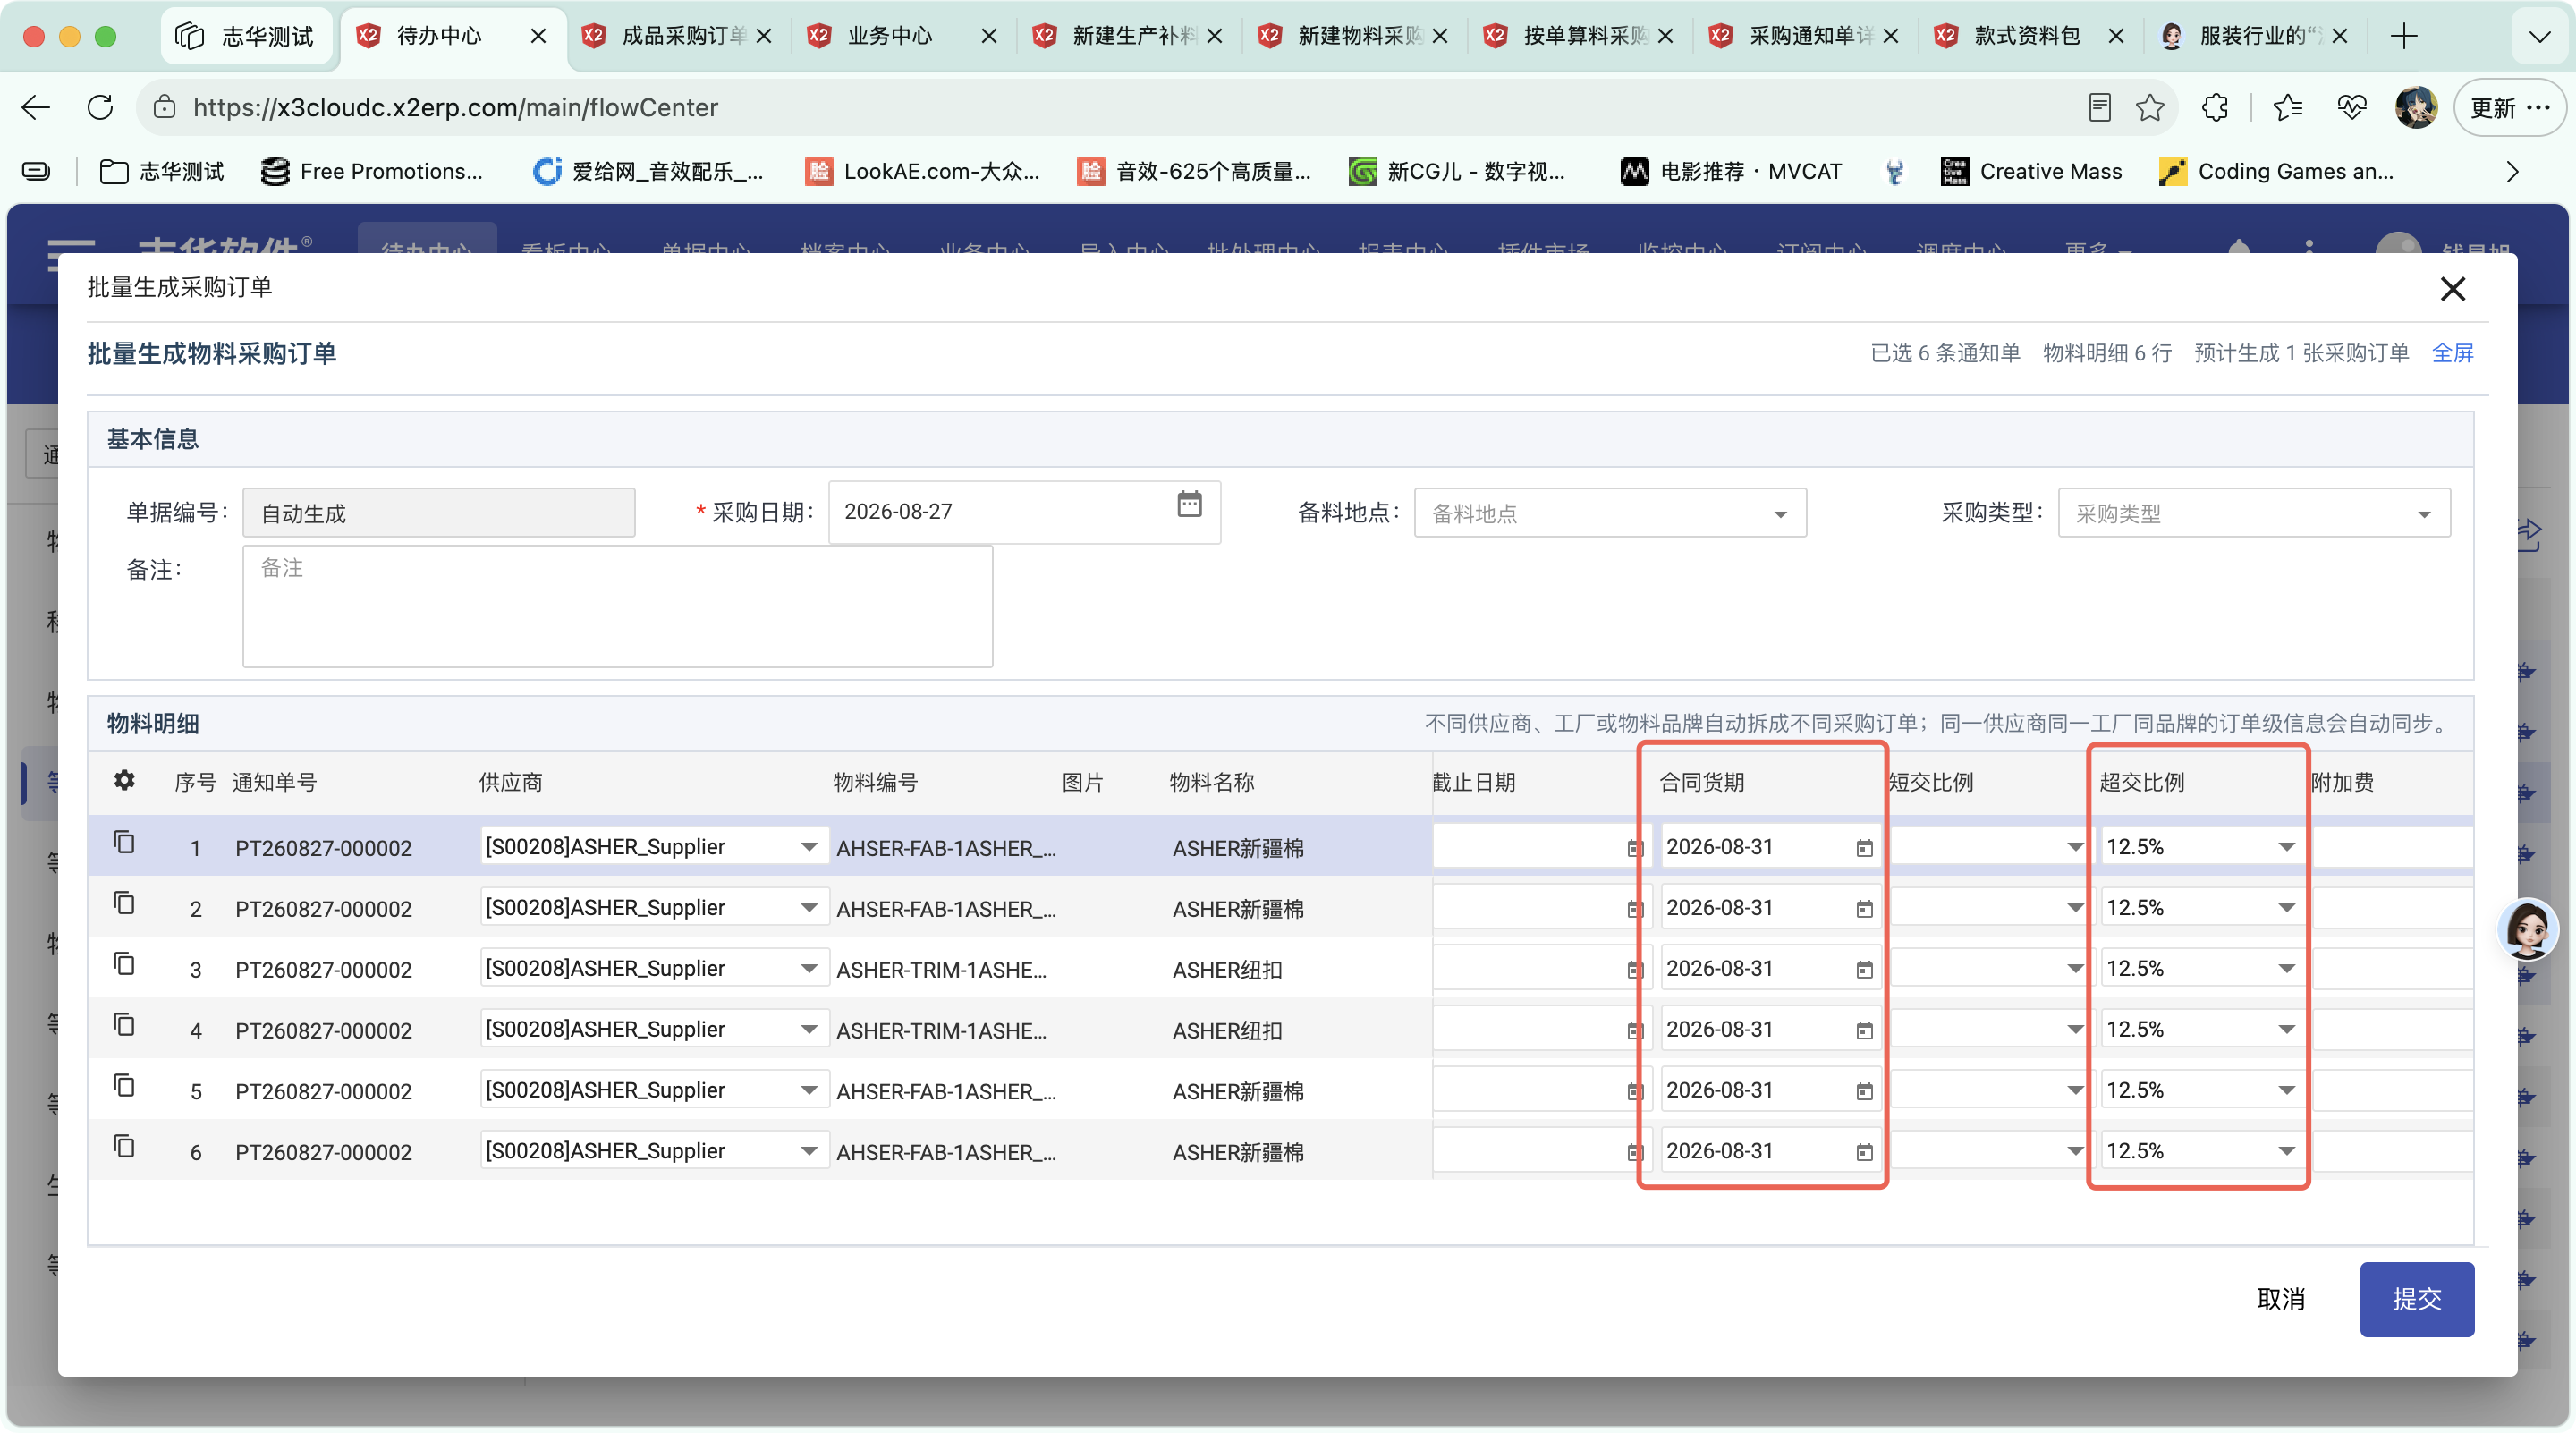The width and height of the screenshot is (2576, 1433).
Task: Click the 取消 button
Action: click(2281, 1299)
